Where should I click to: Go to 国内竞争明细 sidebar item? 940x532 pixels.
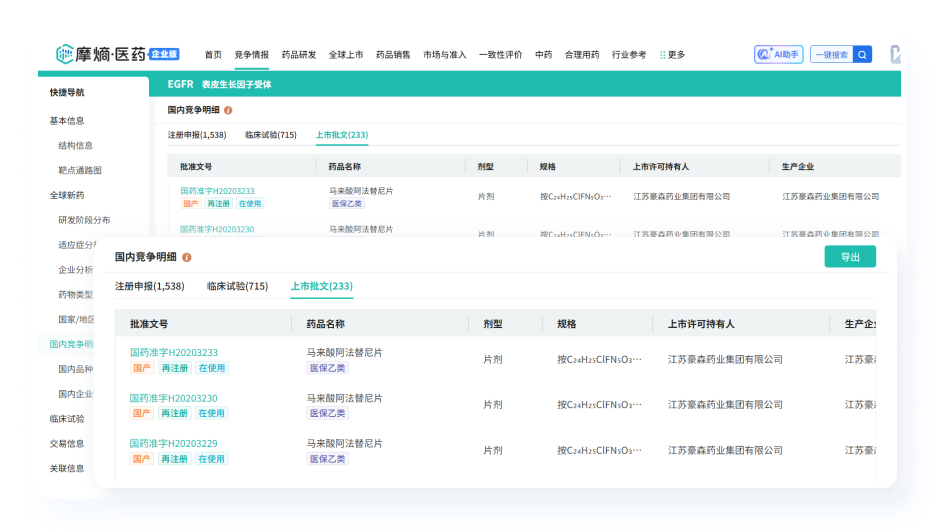[x=71, y=344]
